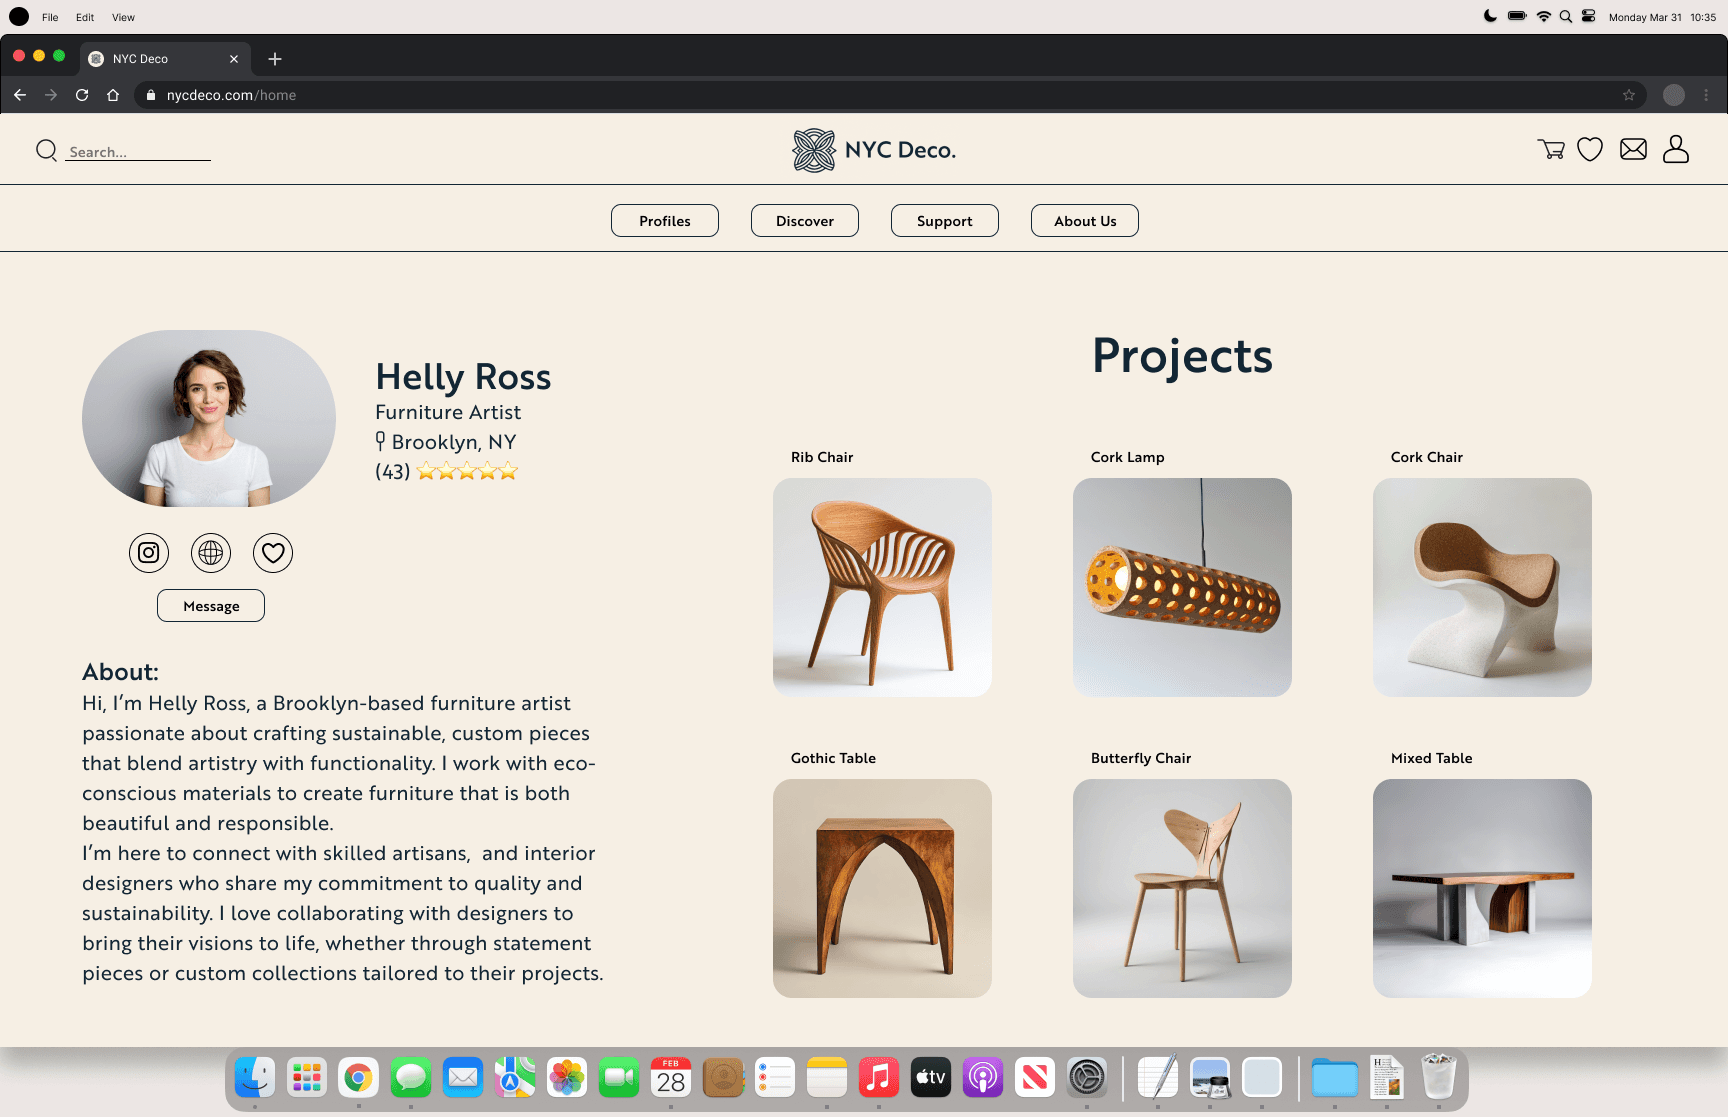
Task: Open the browser three-dot menu
Action: [x=1706, y=95]
